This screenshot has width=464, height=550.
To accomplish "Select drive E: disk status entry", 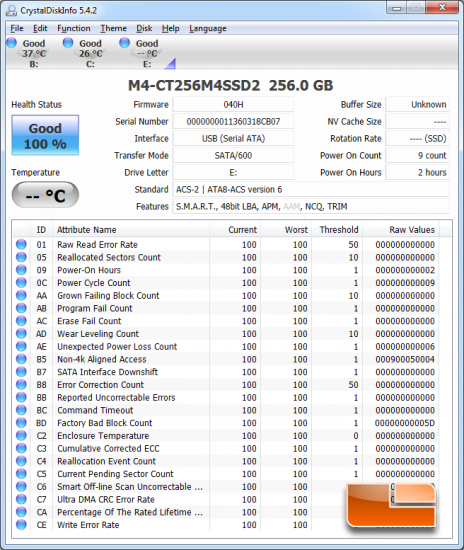I will [x=147, y=53].
